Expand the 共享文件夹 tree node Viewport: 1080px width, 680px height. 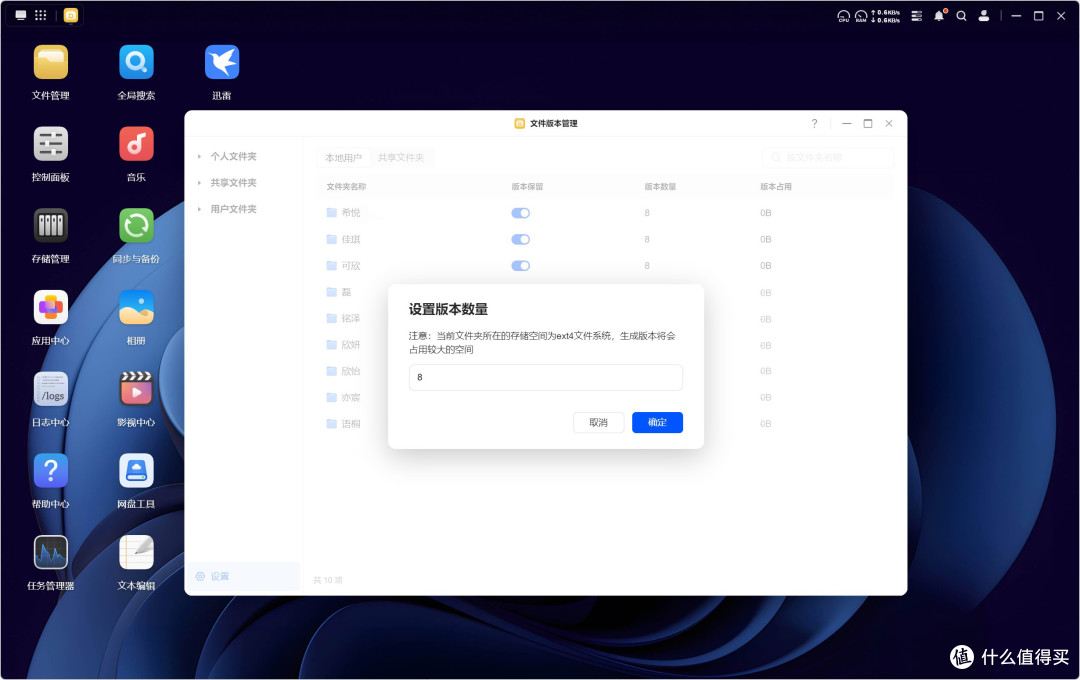pos(199,183)
